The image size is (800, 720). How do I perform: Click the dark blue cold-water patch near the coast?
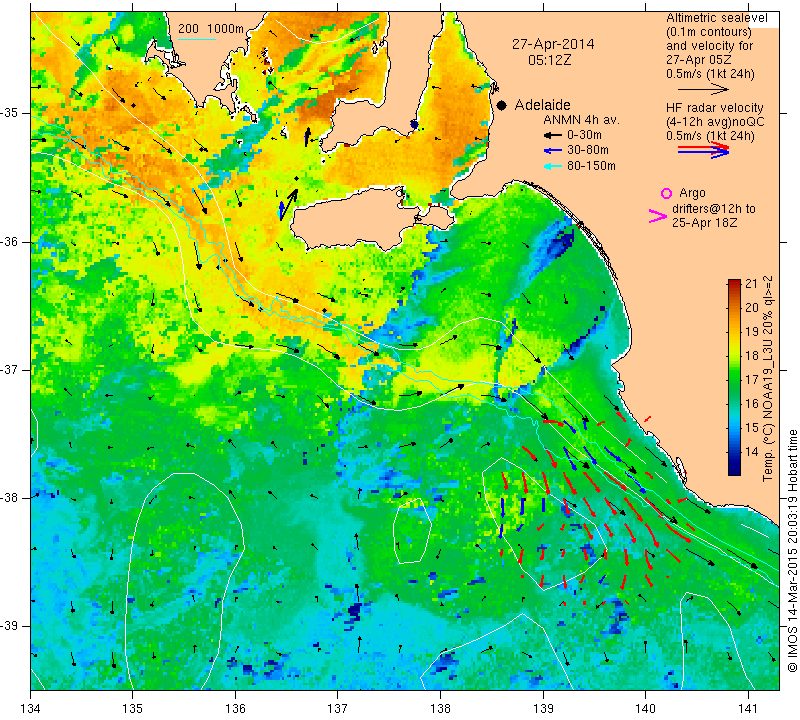(x=560, y=241)
